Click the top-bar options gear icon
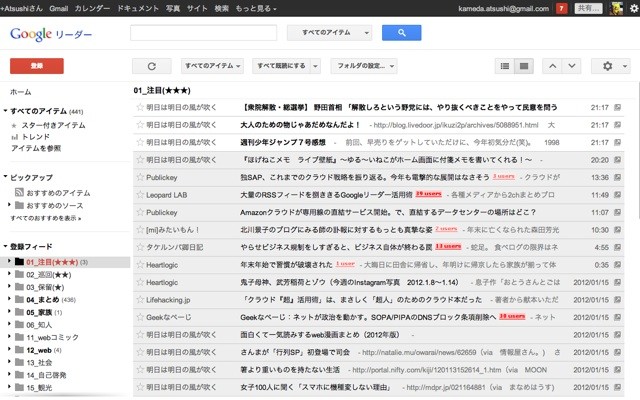The height and width of the screenshot is (400, 640). tap(634, 8)
